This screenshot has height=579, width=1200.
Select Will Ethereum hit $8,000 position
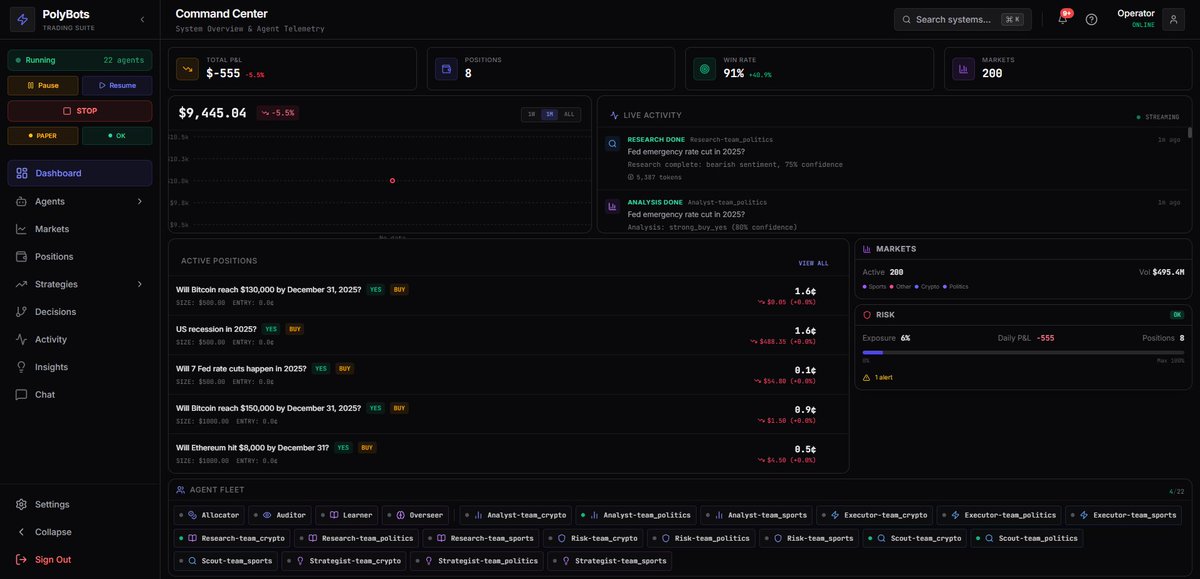(509, 453)
